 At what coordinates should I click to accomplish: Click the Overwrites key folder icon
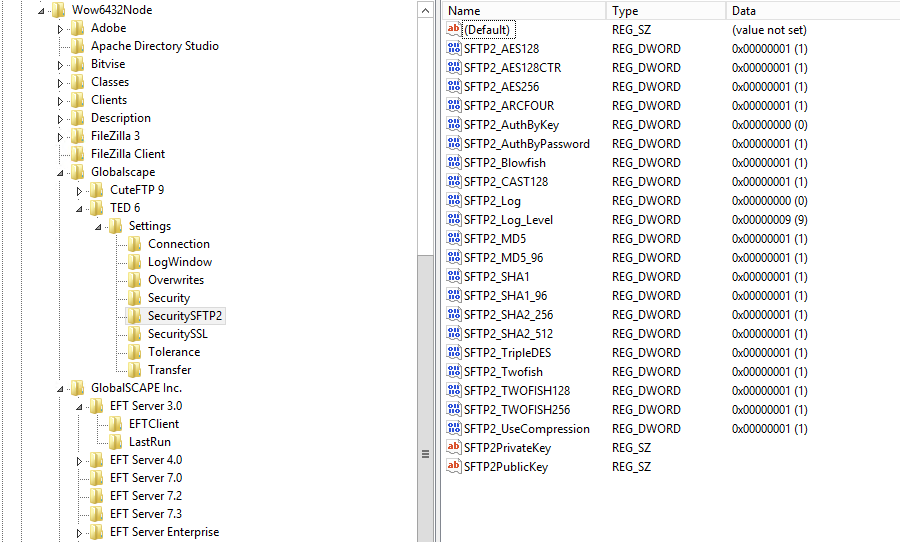pos(134,280)
